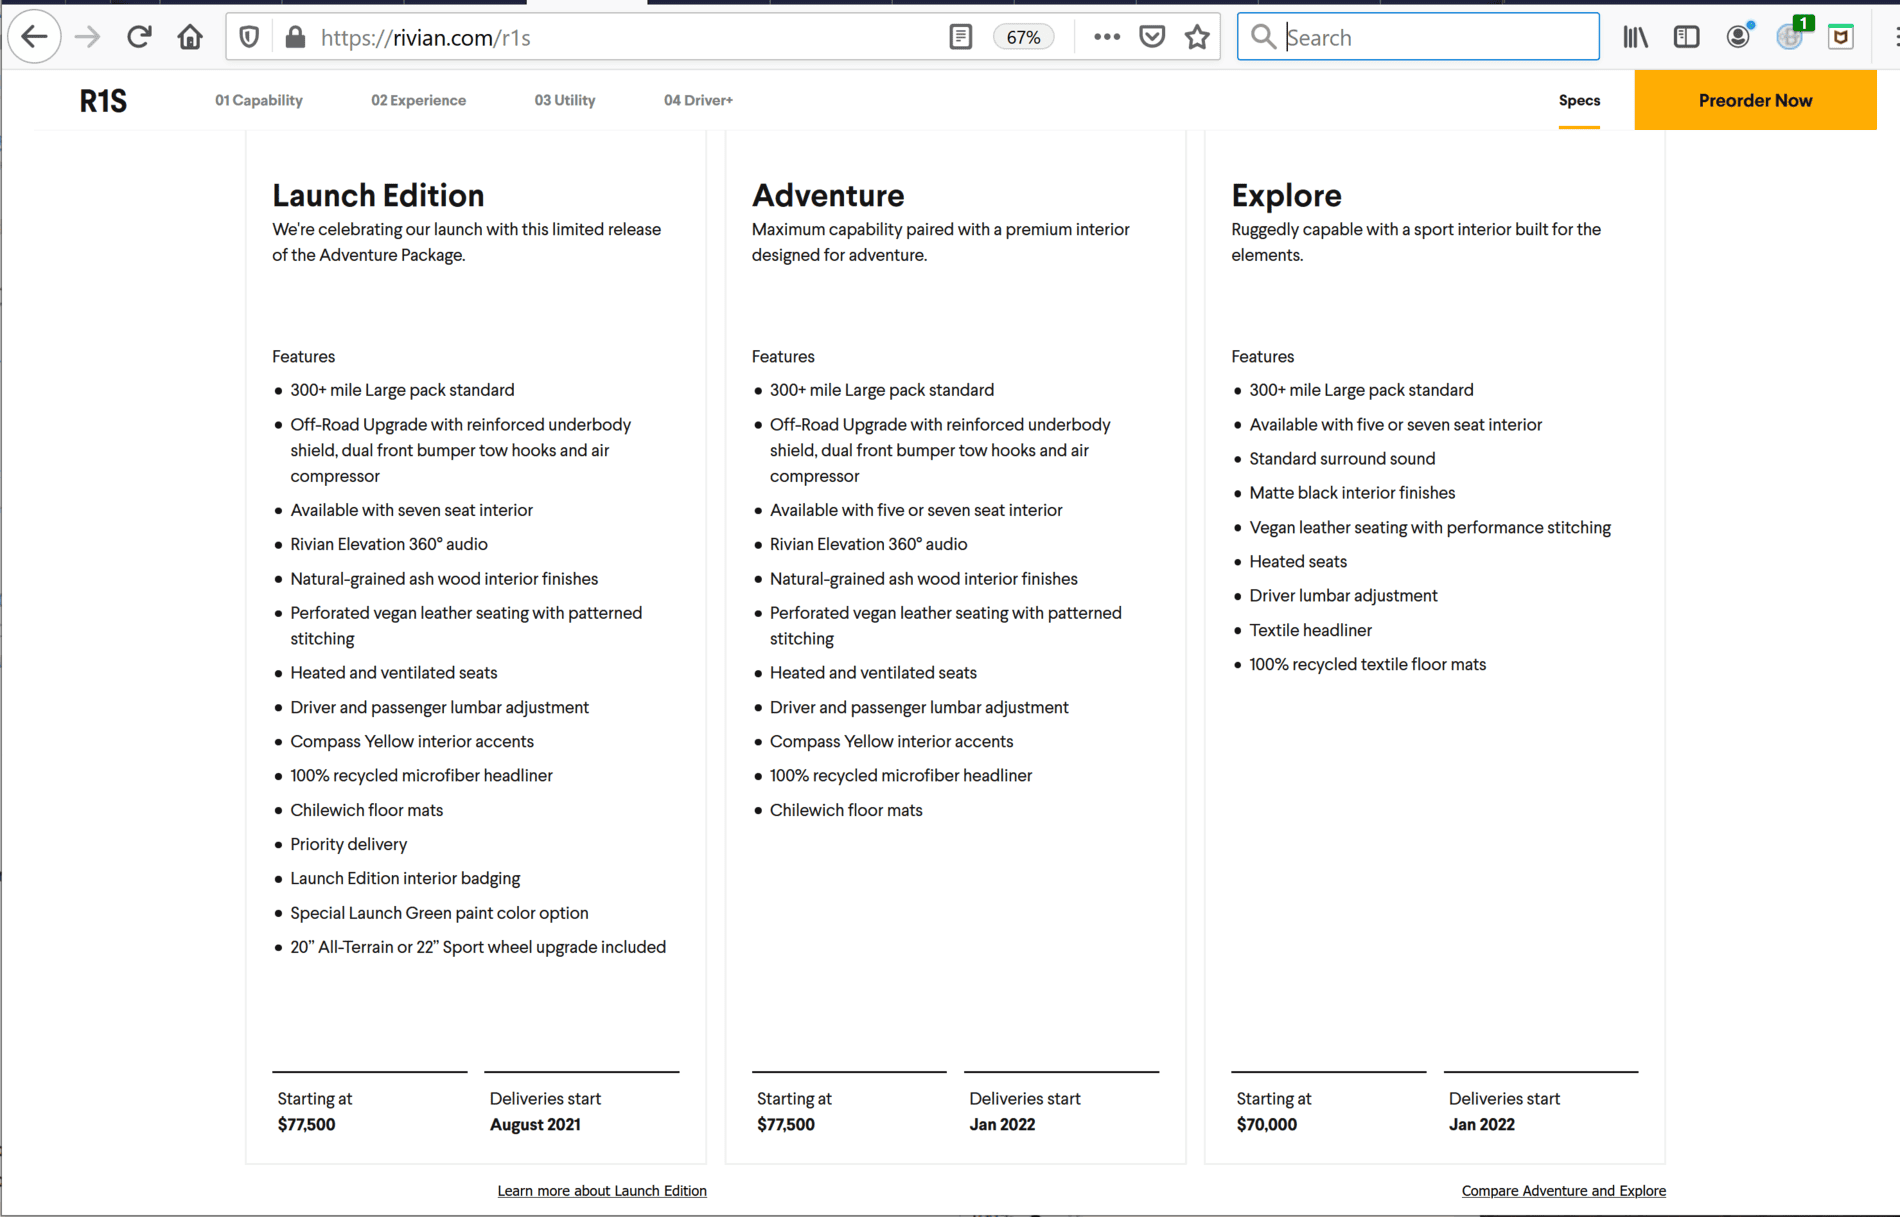
Task: Click 'Special Launch Green paint color option'
Action: pos(439,913)
